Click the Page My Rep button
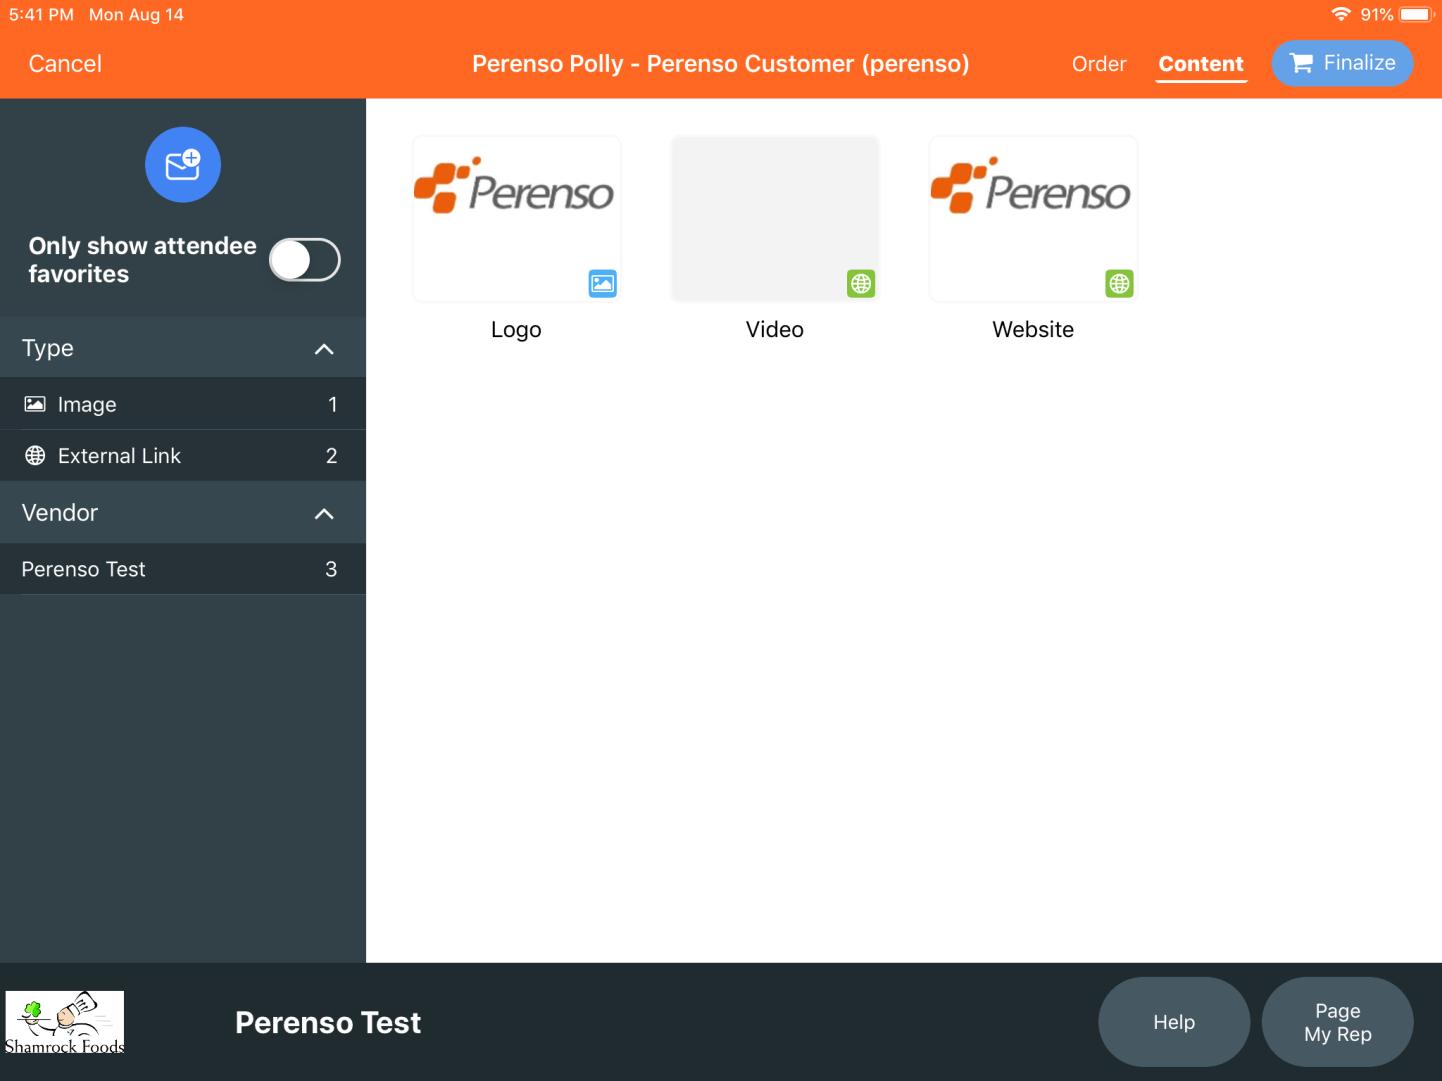The image size is (1442, 1081). (1338, 1022)
